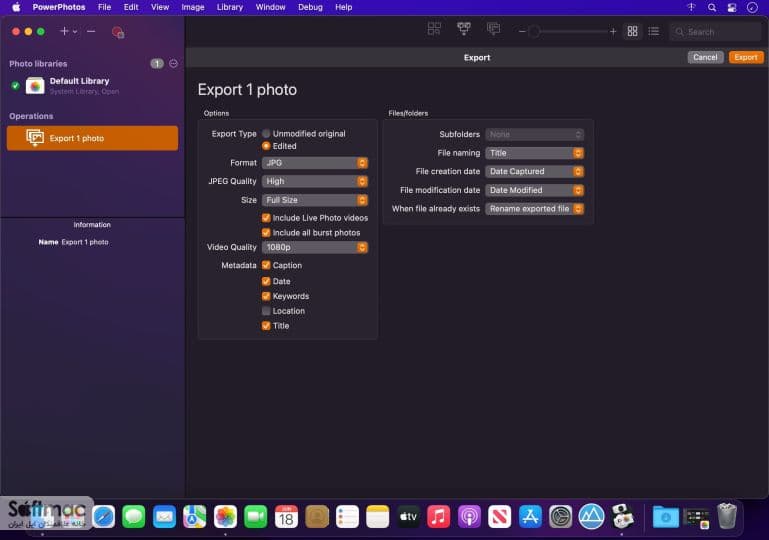
Task: Click the orange Export button
Action: click(745, 57)
